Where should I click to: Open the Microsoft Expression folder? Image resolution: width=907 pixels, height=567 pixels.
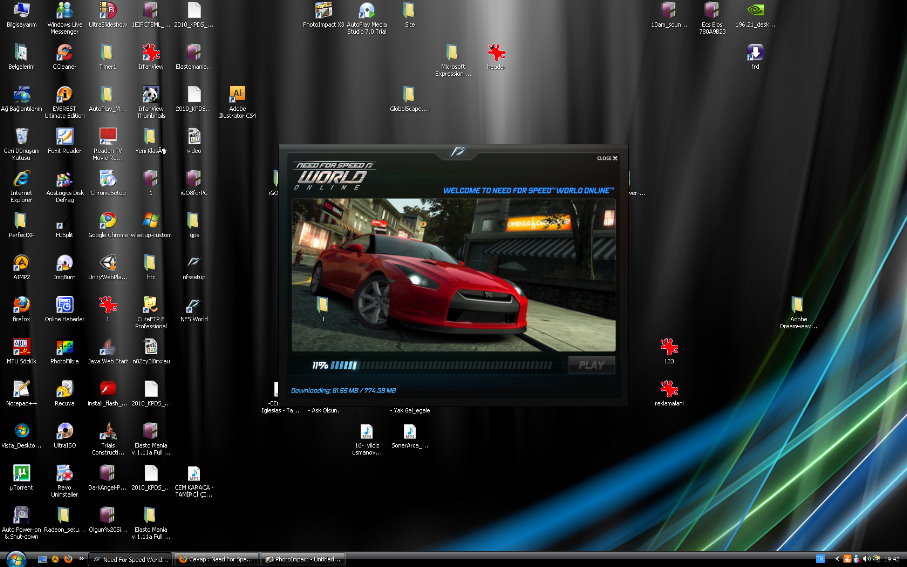pos(452,60)
